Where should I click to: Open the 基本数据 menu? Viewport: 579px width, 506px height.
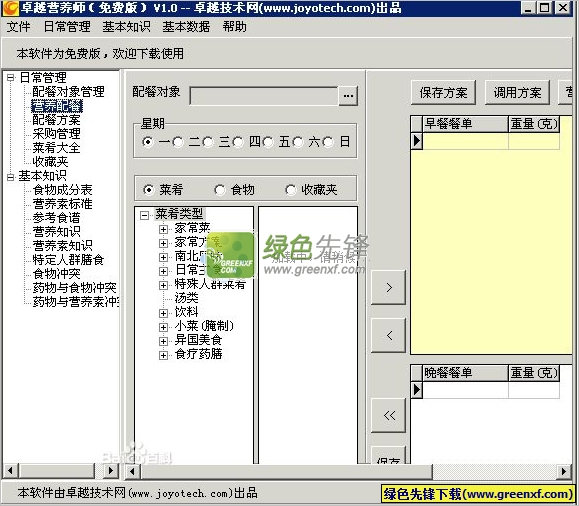tap(186, 27)
